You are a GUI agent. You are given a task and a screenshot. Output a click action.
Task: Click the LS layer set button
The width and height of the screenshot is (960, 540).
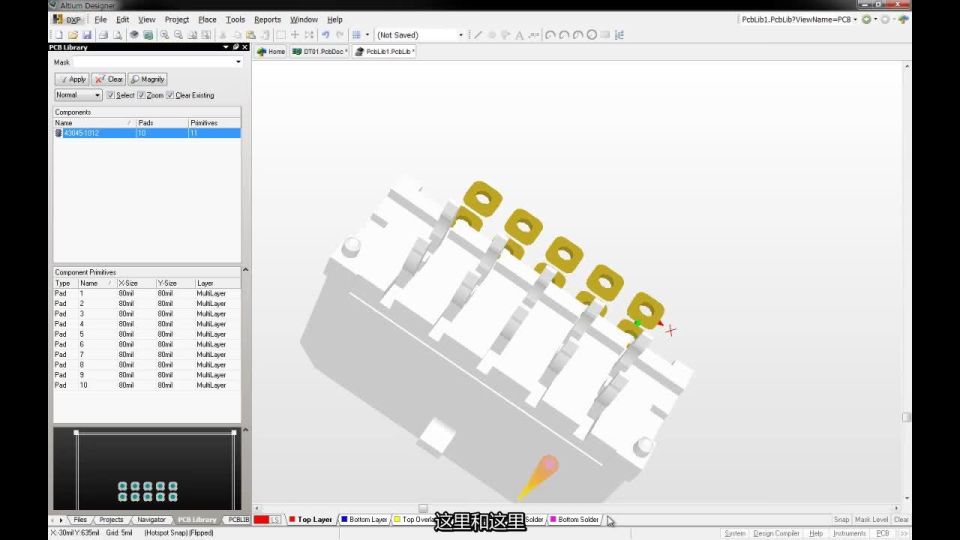pyautogui.click(x=275, y=519)
